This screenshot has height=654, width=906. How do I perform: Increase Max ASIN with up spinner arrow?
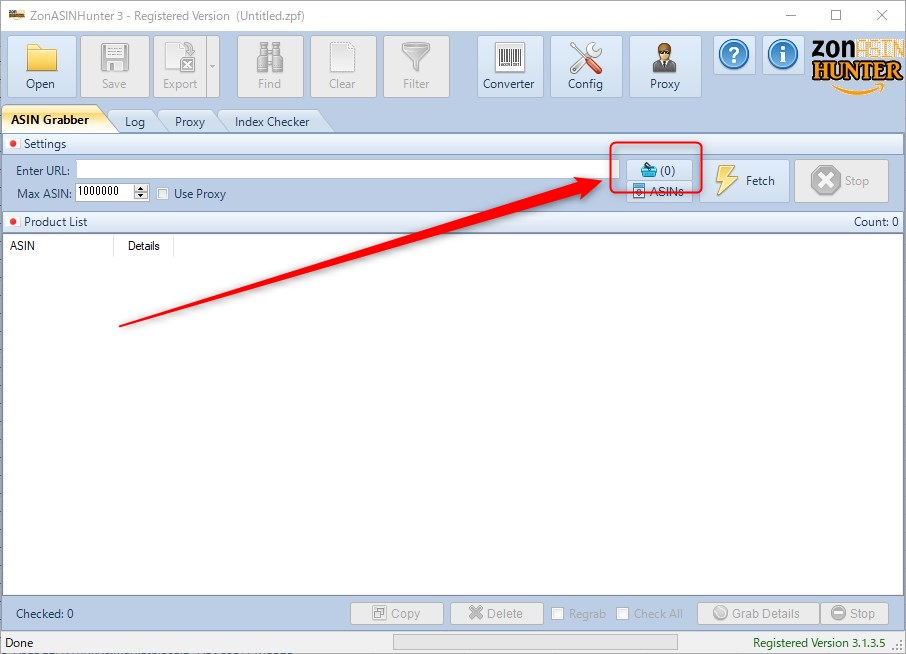141,188
